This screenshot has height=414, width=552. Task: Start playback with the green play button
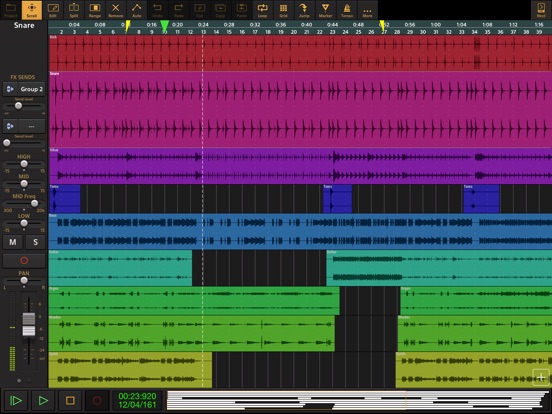43,401
